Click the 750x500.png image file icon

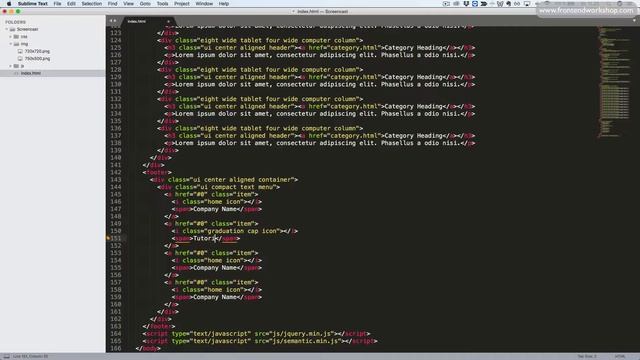[x=20, y=59]
